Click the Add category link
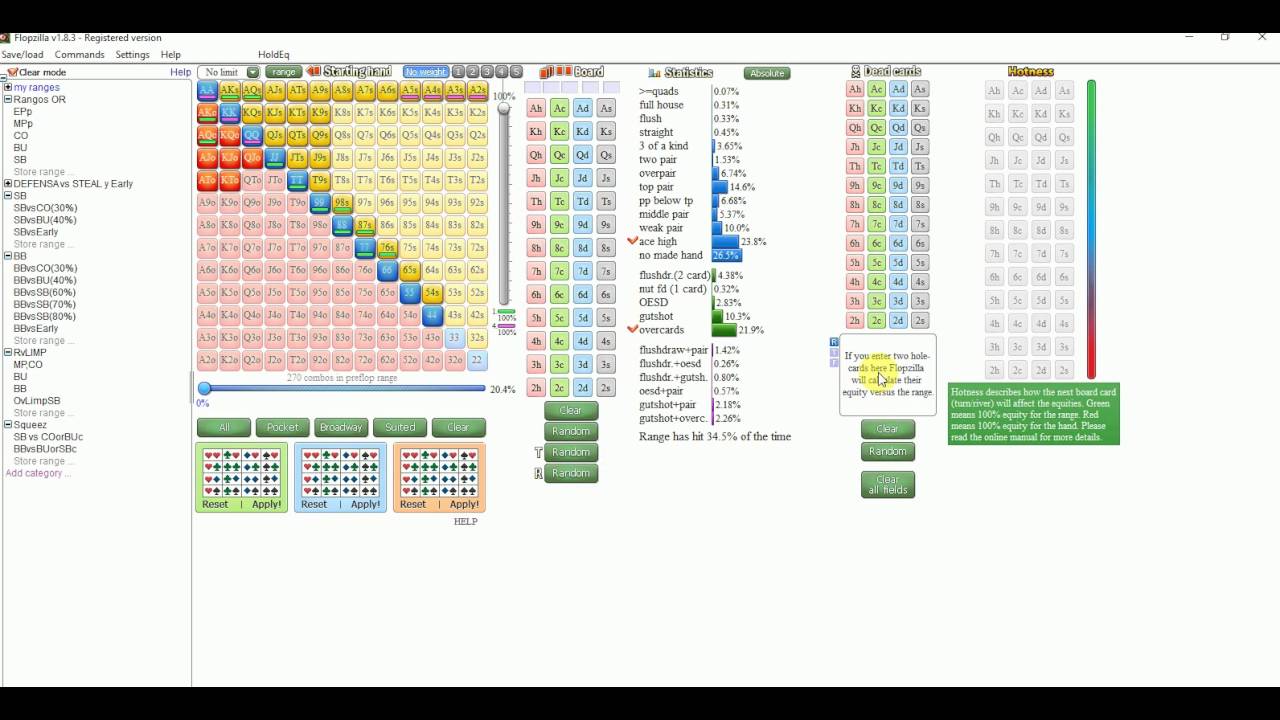Viewport: 1280px width, 720px height. coord(38,473)
